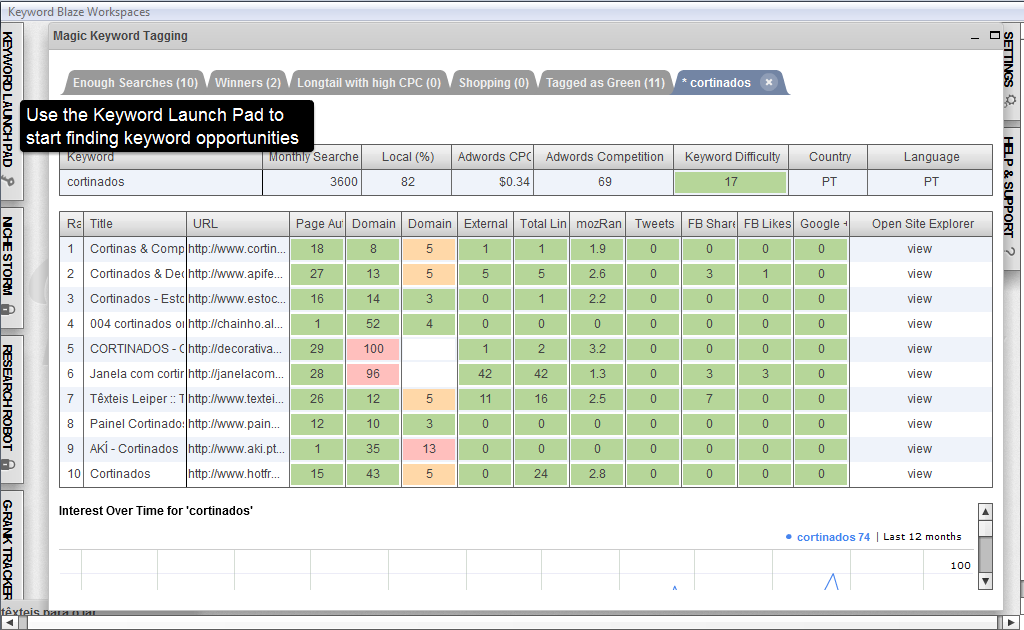
Task: Click the Local (%) value 82
Action: pos(407,182)
